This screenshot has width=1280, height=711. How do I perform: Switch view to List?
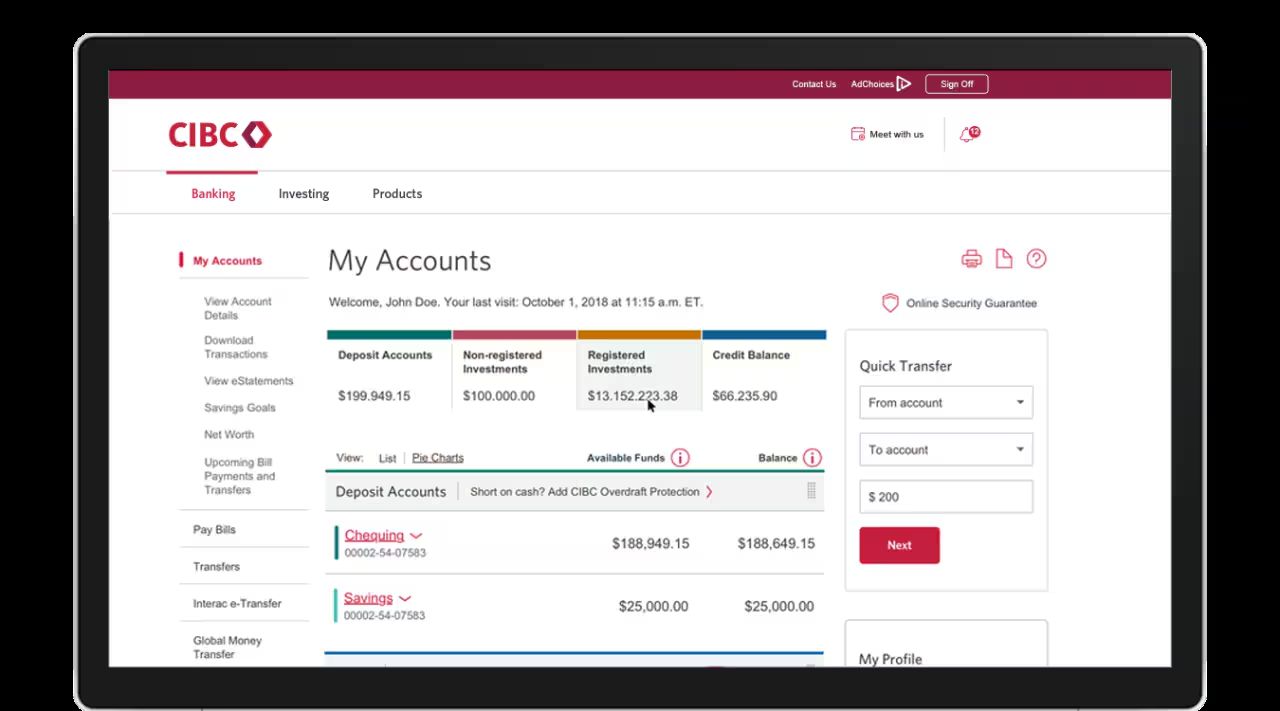tap(387, 458)
